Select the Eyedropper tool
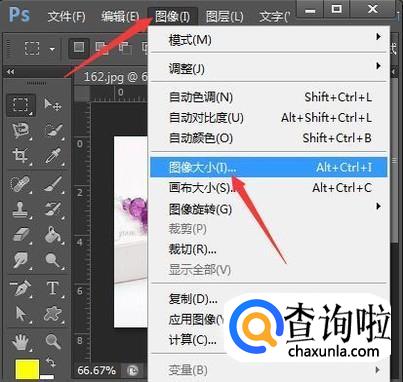This screenshot has width=403, height=382. (x=52, y=156)
